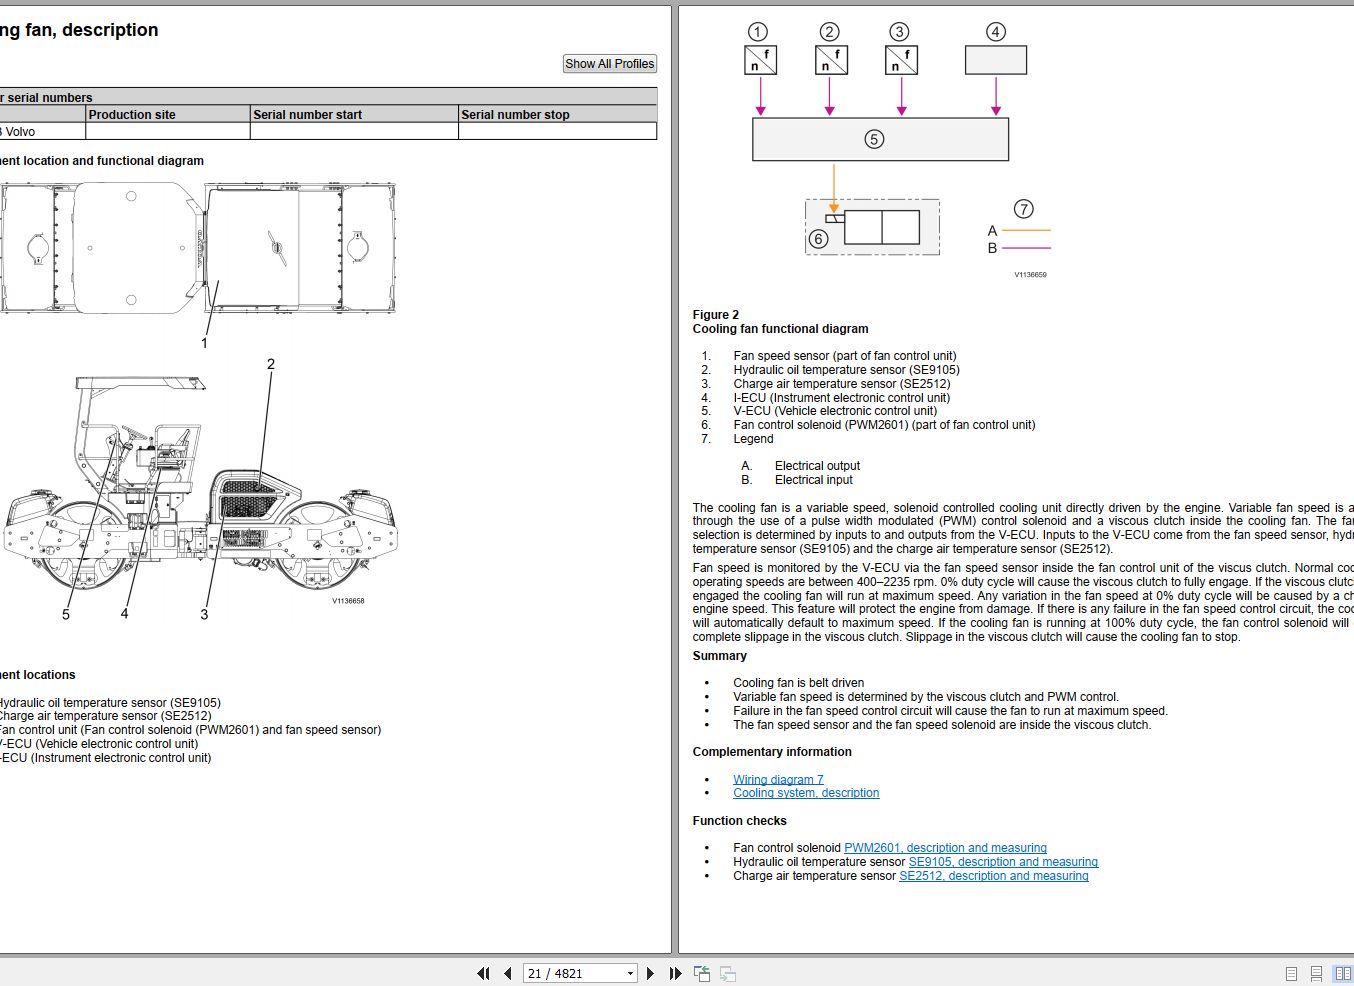Click the 'Serial number stop' column header
The height and width of the screenshot is (986, 1354).
click(x=557, y=114)
